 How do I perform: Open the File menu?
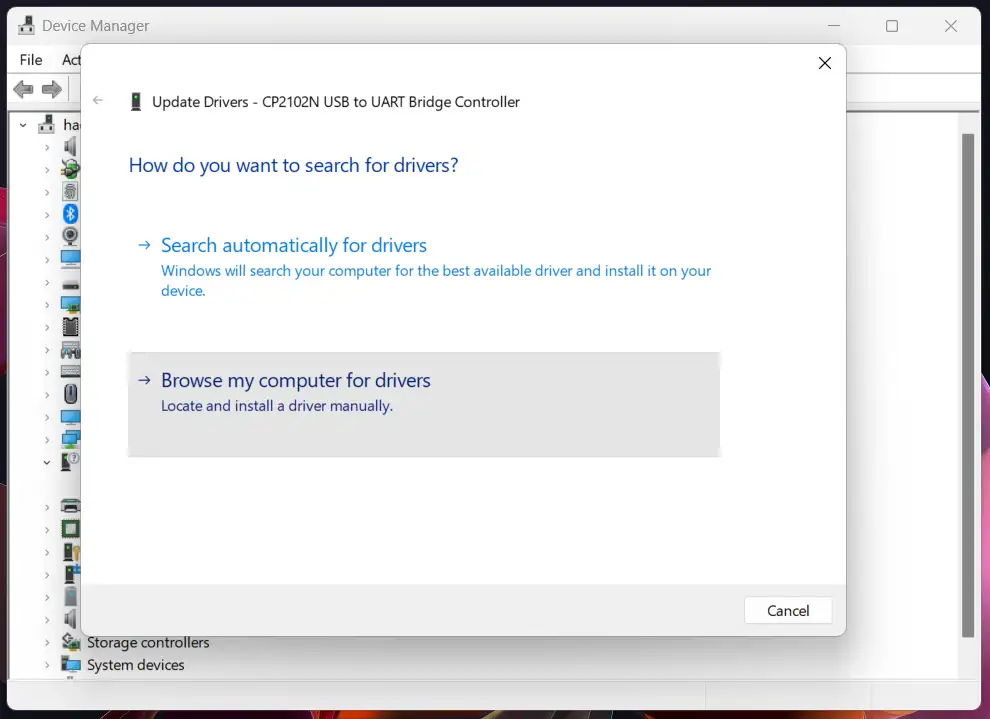[30, 60]
